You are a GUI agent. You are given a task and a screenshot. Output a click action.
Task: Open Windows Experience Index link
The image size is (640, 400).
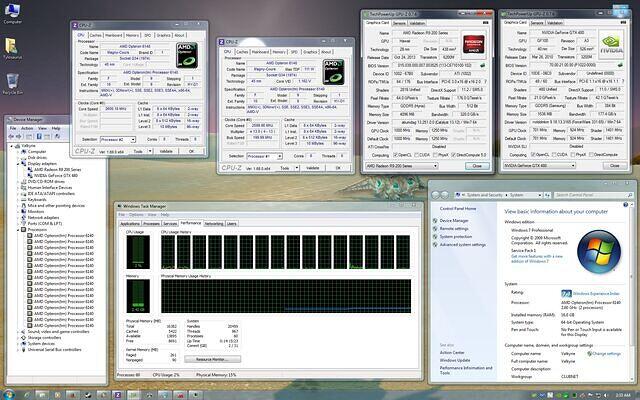(x=596, y=293)
